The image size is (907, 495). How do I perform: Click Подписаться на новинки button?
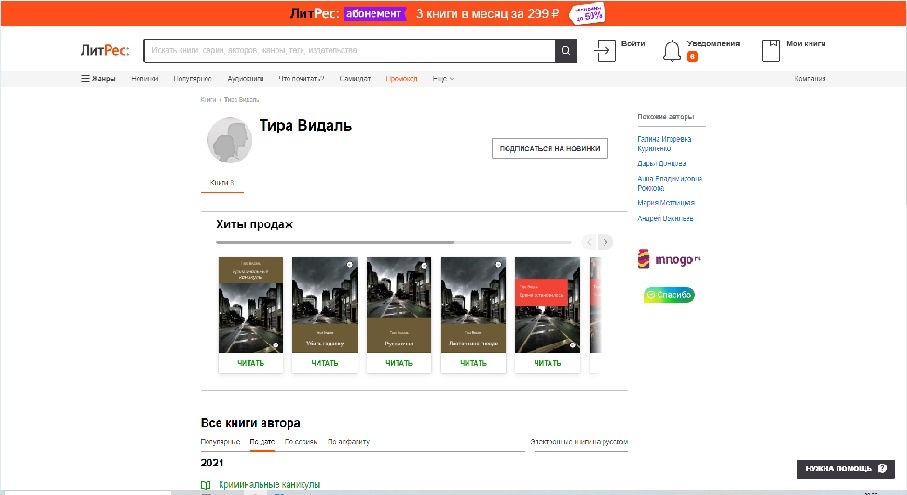tap(550, 148)
